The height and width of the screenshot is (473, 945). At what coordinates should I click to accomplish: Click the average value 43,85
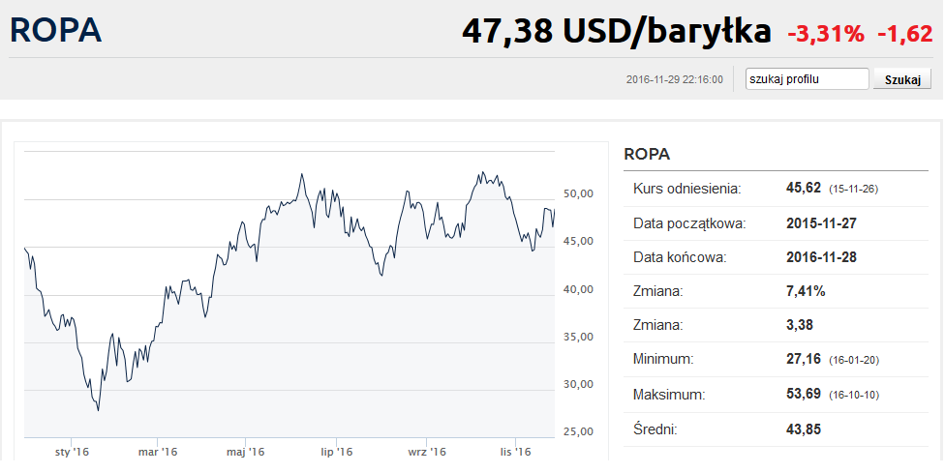coord(803,430)
